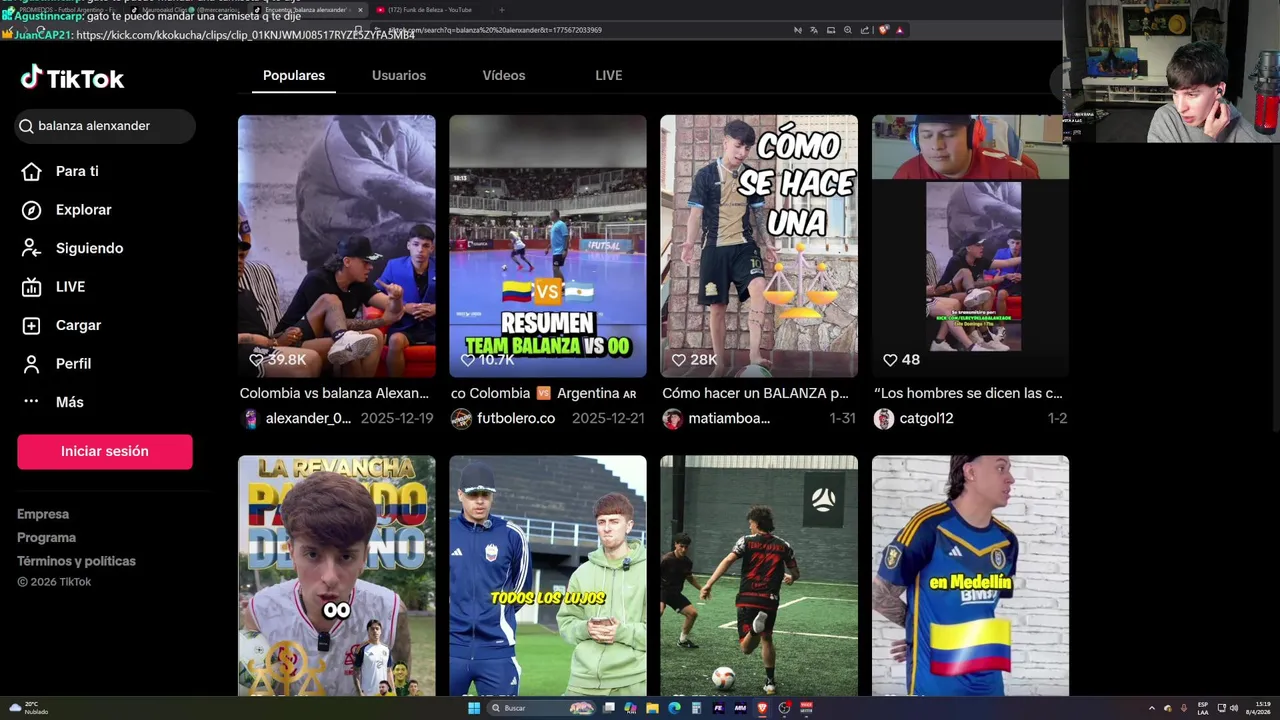Viewport: 1280px width, 720px height.
Task: Open La Revancha video thumbnail
Action: tap(337, 575)
